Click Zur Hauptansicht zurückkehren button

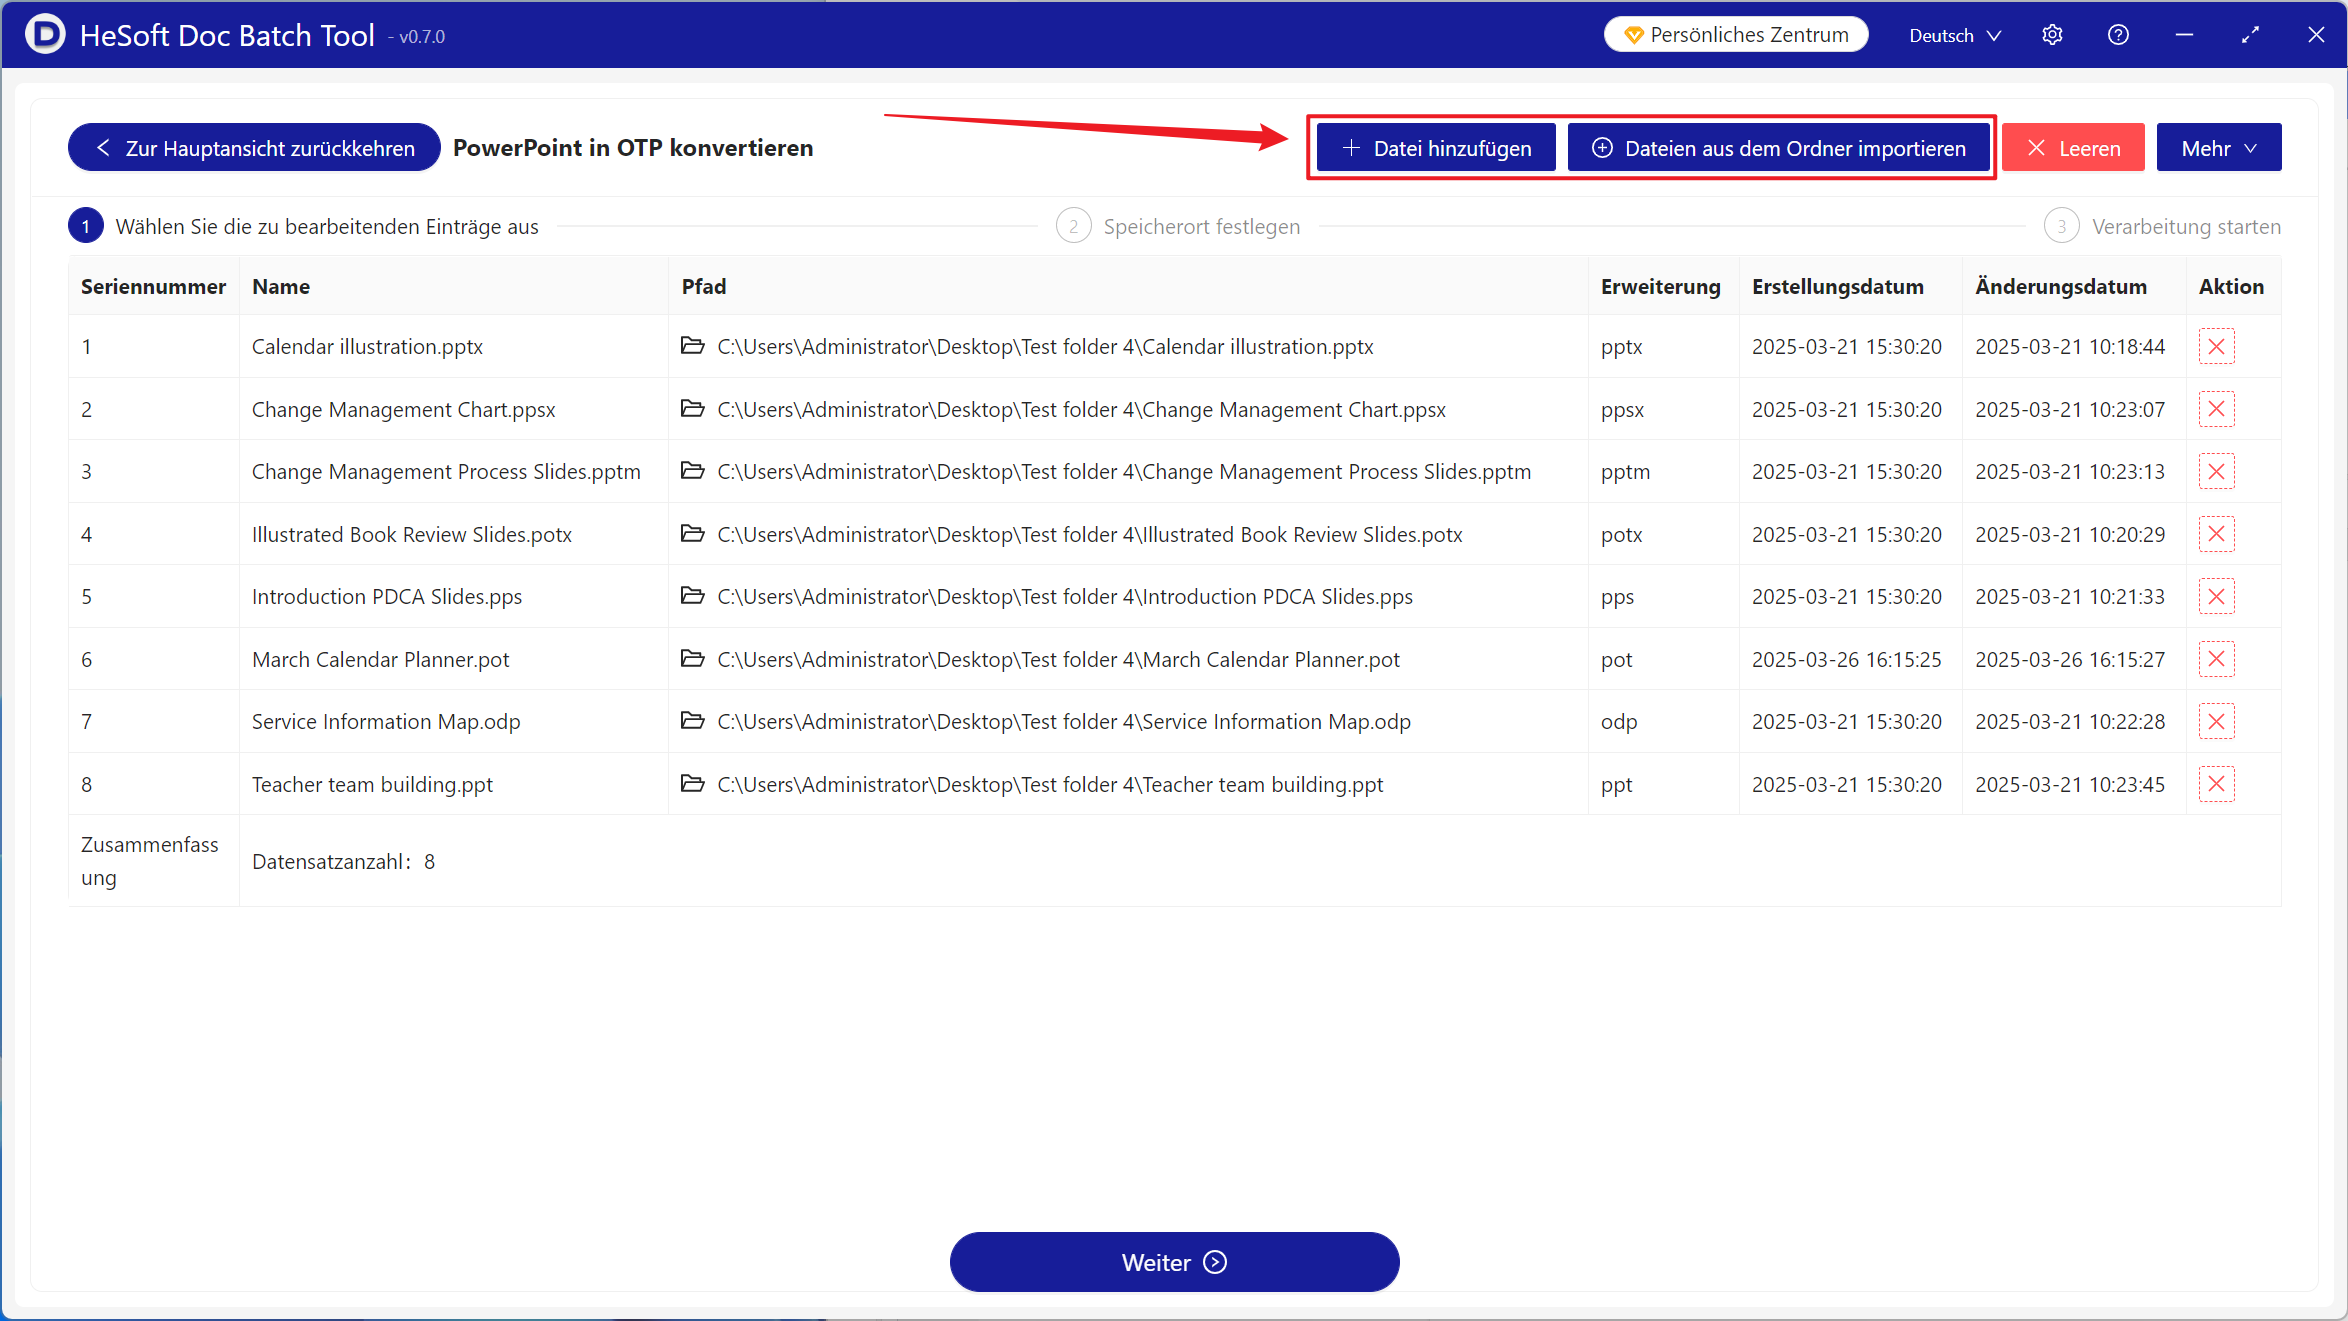coord(254,148)
